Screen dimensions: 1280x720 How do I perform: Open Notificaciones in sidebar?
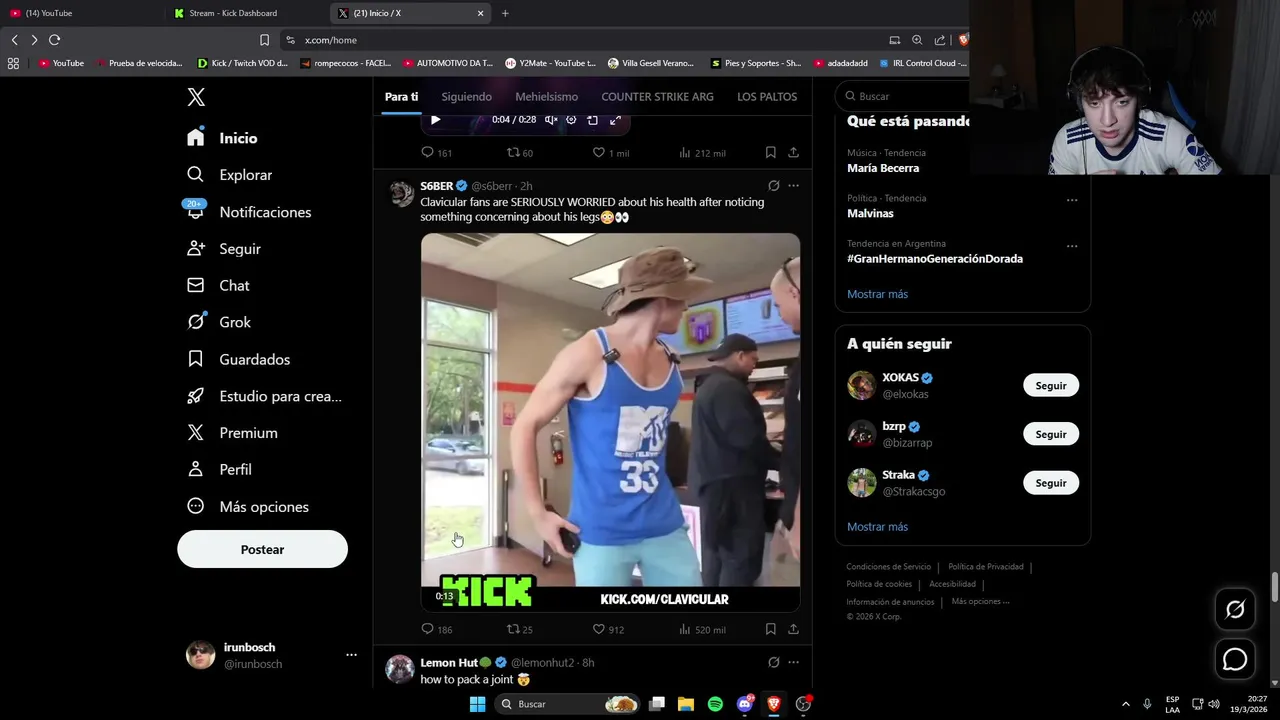coord(249,212)
